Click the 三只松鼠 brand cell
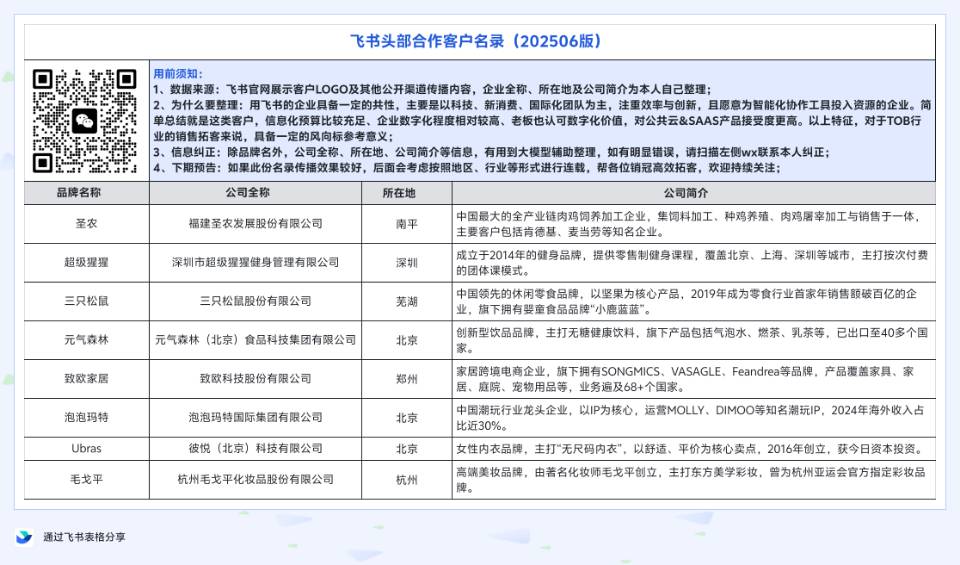This screenshot has height=565, width=960. (86, 301)
